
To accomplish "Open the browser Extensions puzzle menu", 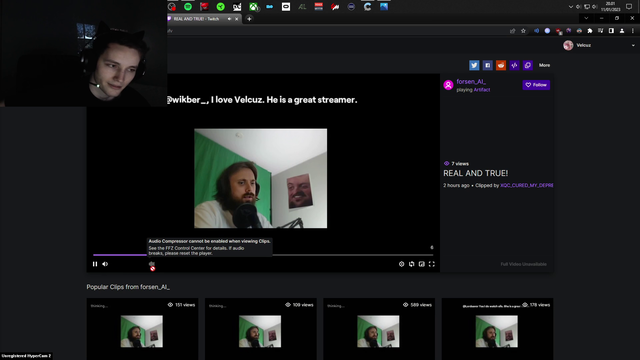I will click(x=590, y=31).
